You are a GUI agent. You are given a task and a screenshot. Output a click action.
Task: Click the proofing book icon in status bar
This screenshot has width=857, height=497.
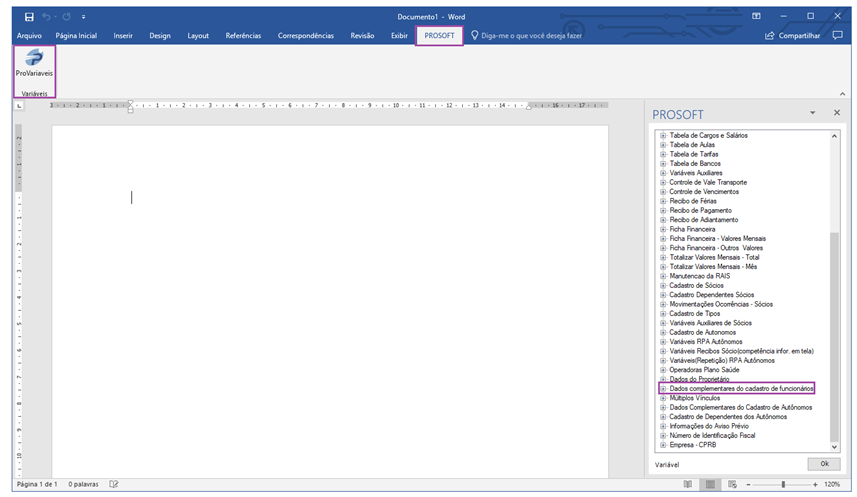[x=114, y=484]
